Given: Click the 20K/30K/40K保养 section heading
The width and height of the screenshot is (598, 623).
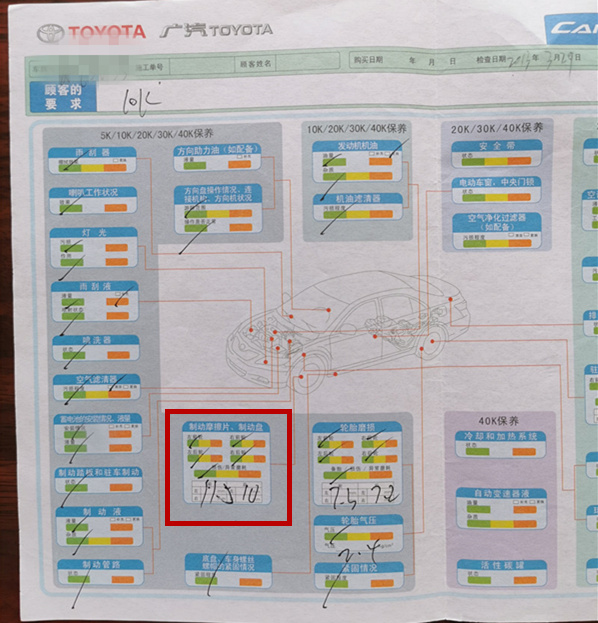Looking at the screenshot, I should pyautogui.click(x=497, y=128).
